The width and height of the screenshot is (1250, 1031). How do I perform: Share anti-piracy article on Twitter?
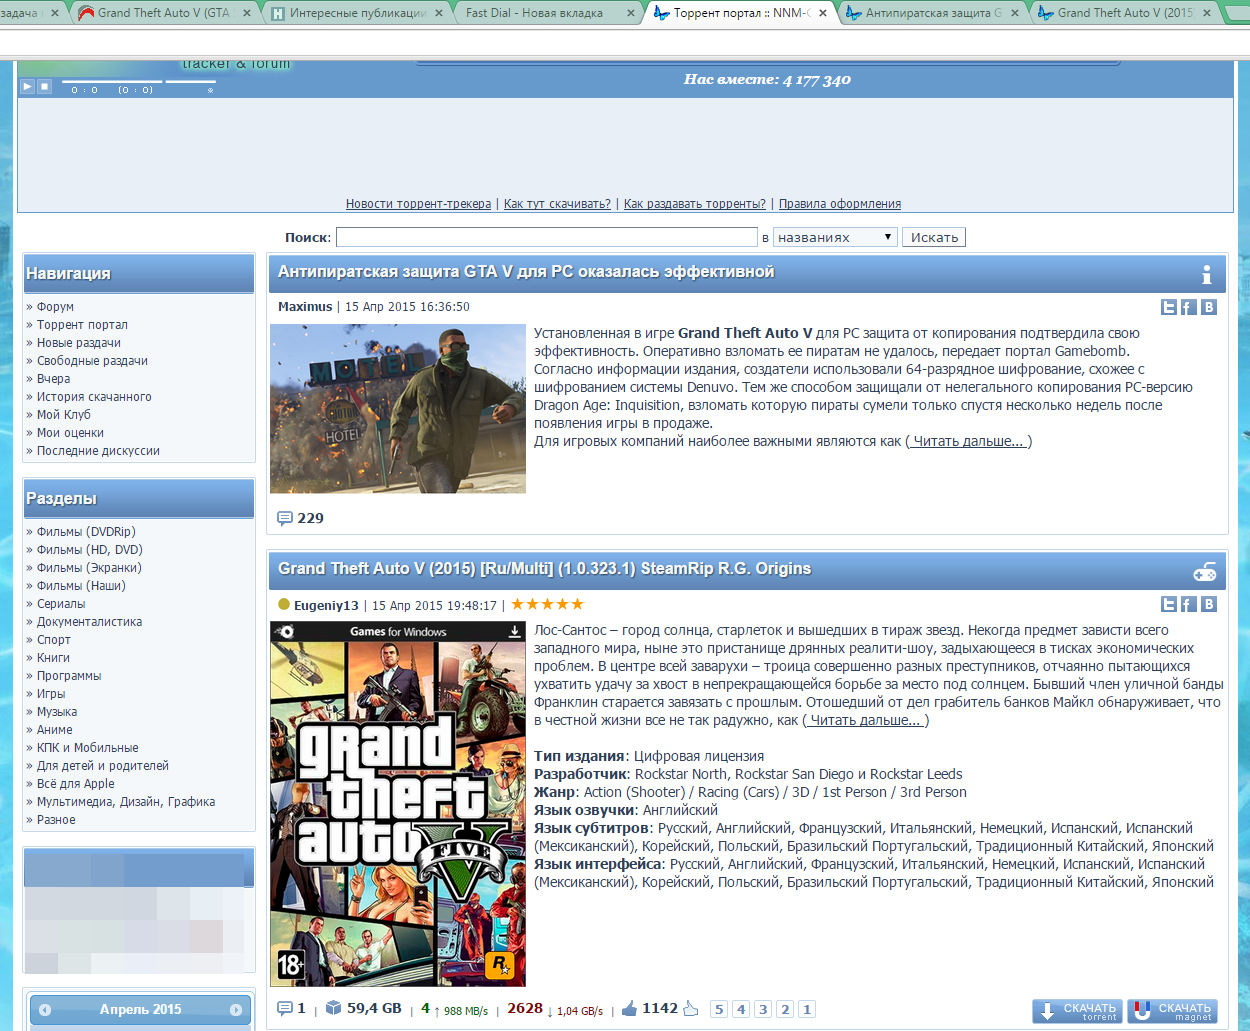1168,307
